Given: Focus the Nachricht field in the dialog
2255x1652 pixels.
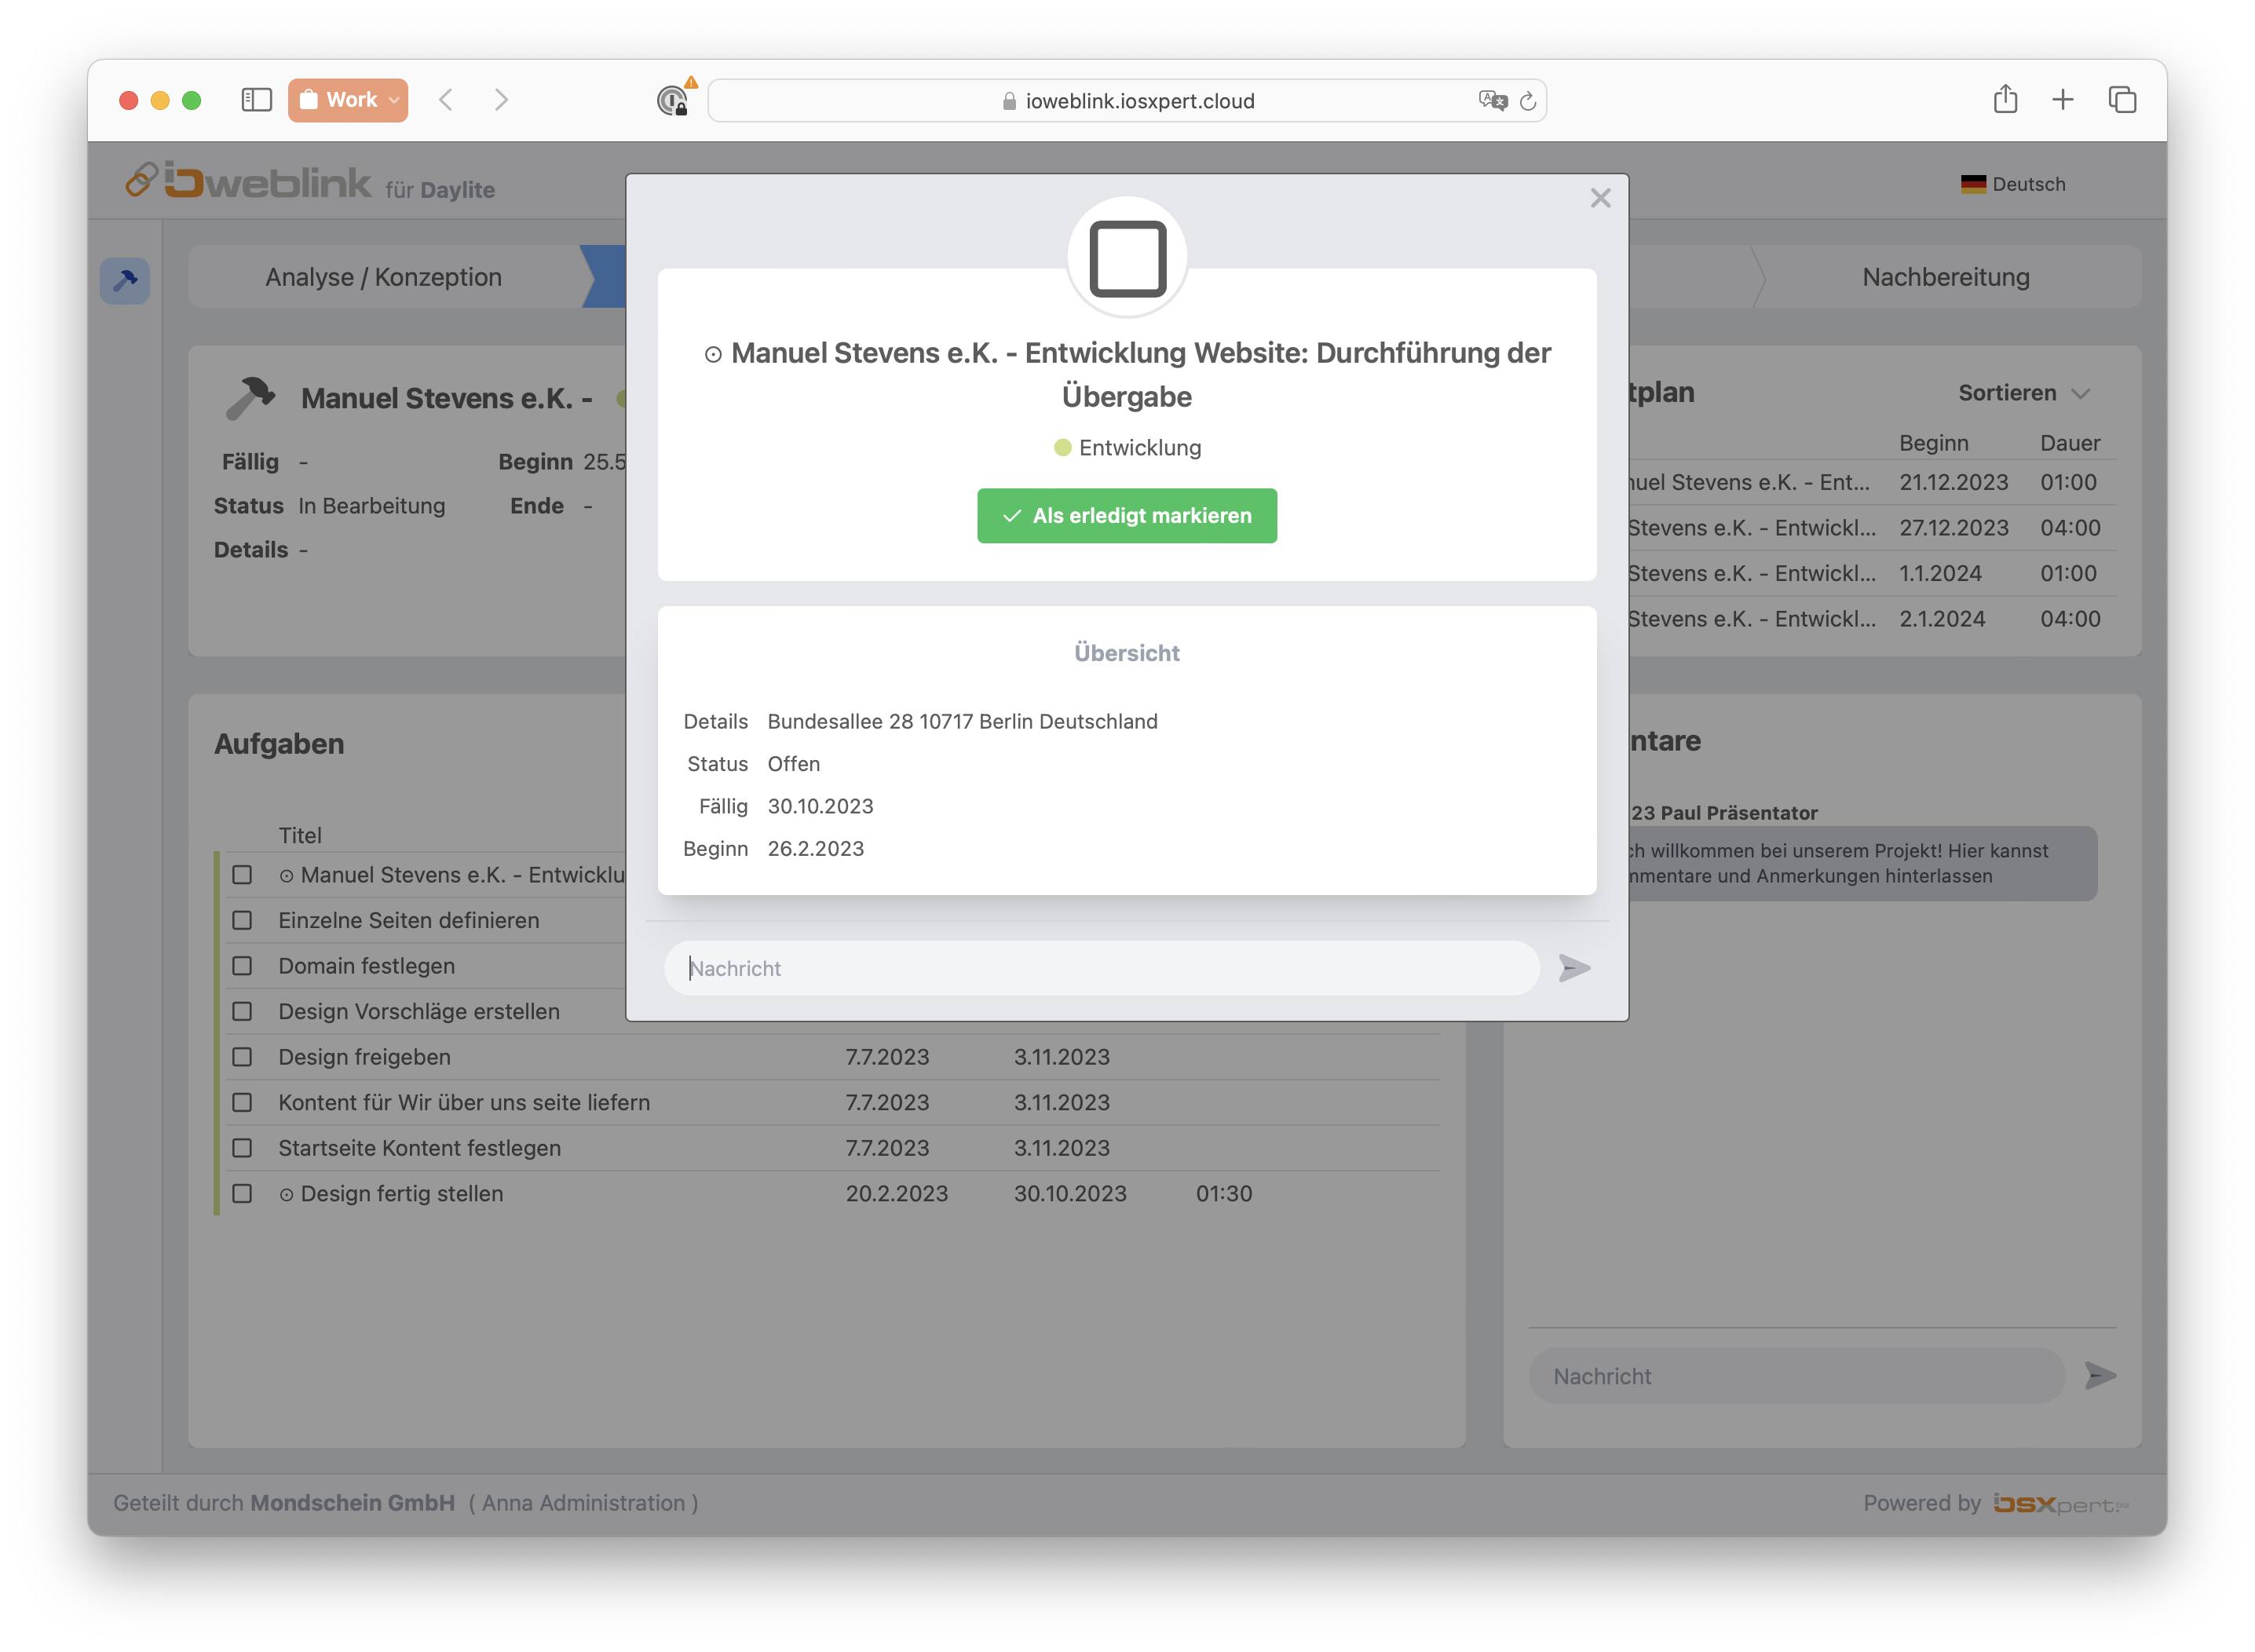Looking at the screenshot, I should point(1101,967).
